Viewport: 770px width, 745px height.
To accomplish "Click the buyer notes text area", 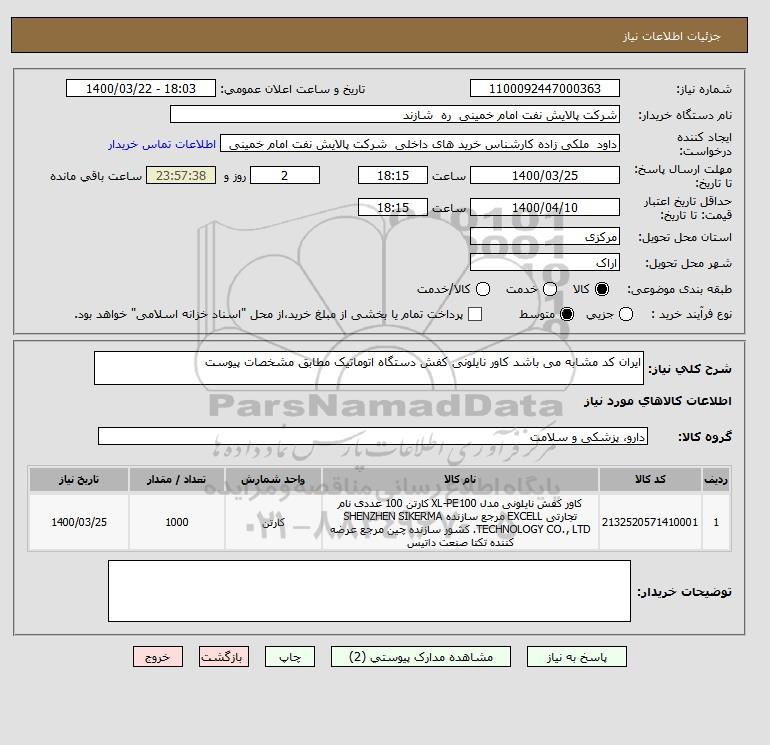I will 369,591.
